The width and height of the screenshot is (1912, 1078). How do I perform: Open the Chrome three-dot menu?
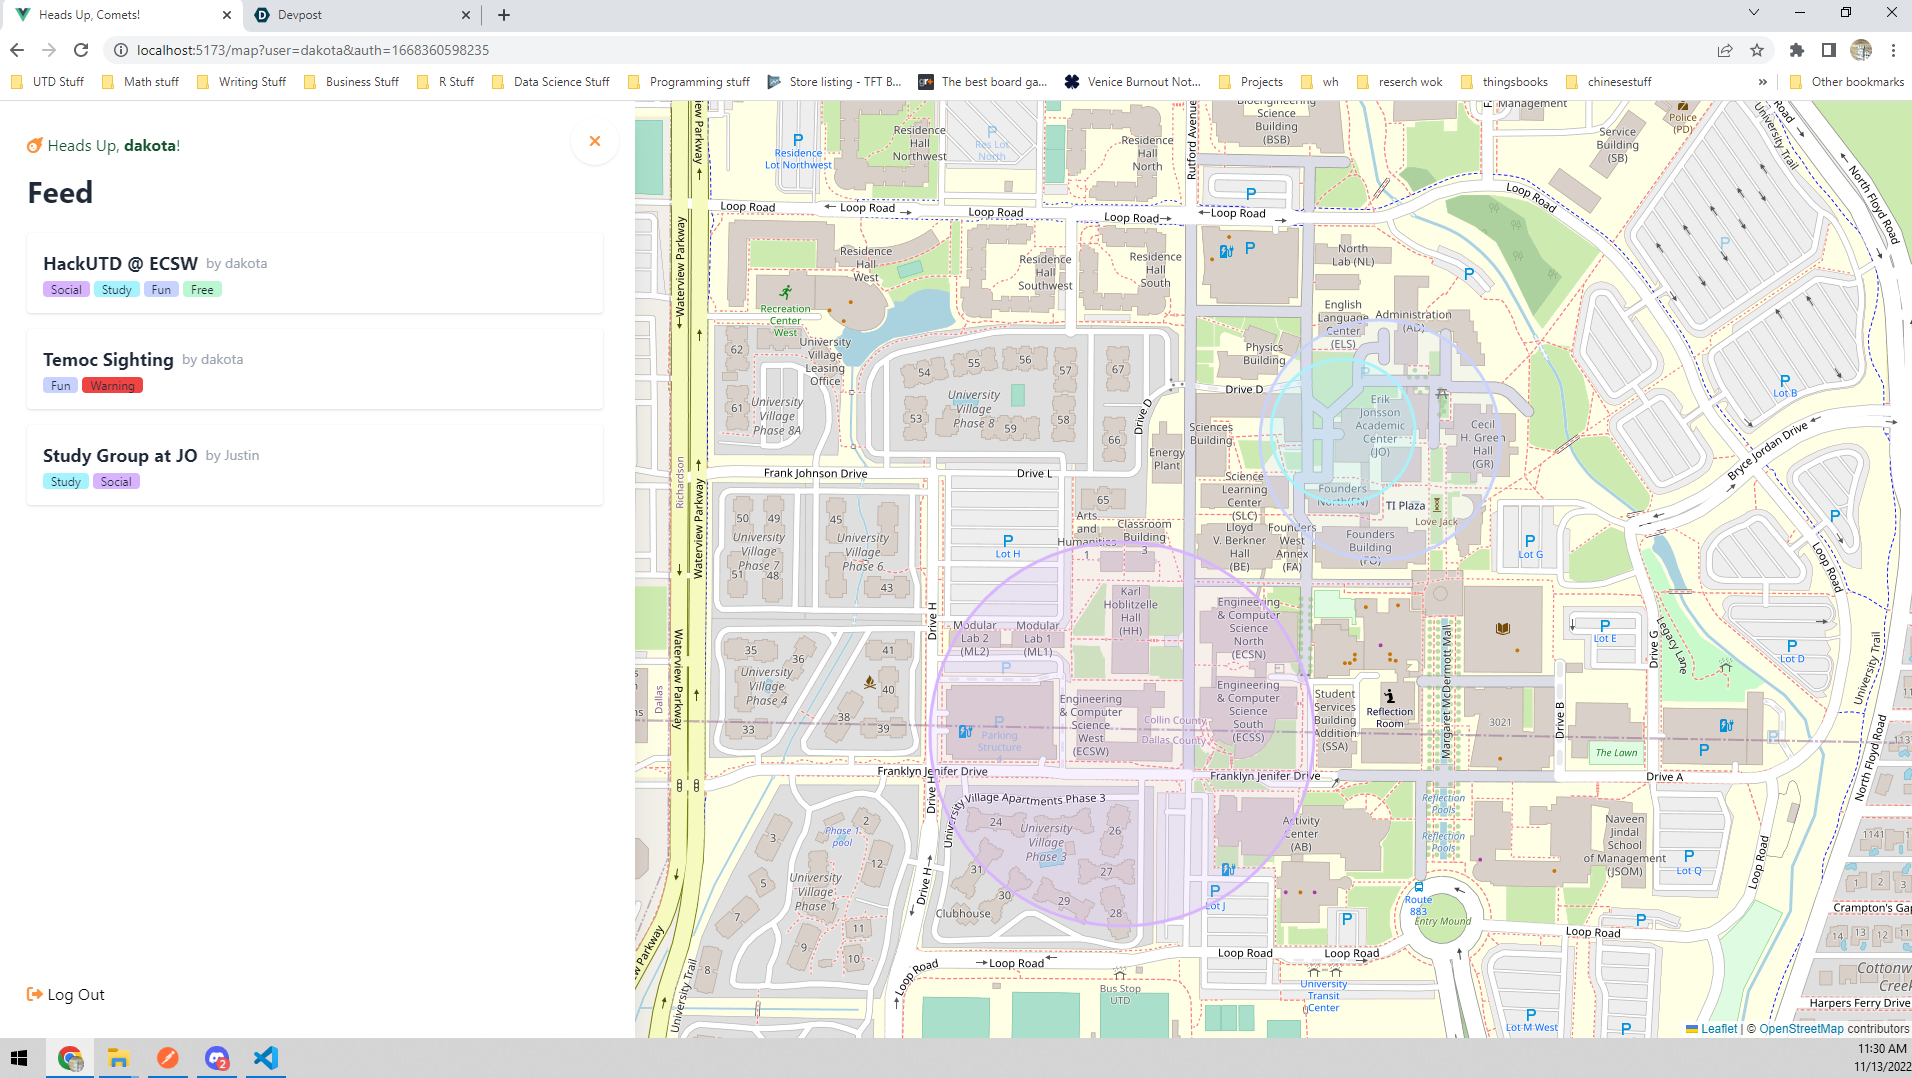click(x=1893, y=50)
